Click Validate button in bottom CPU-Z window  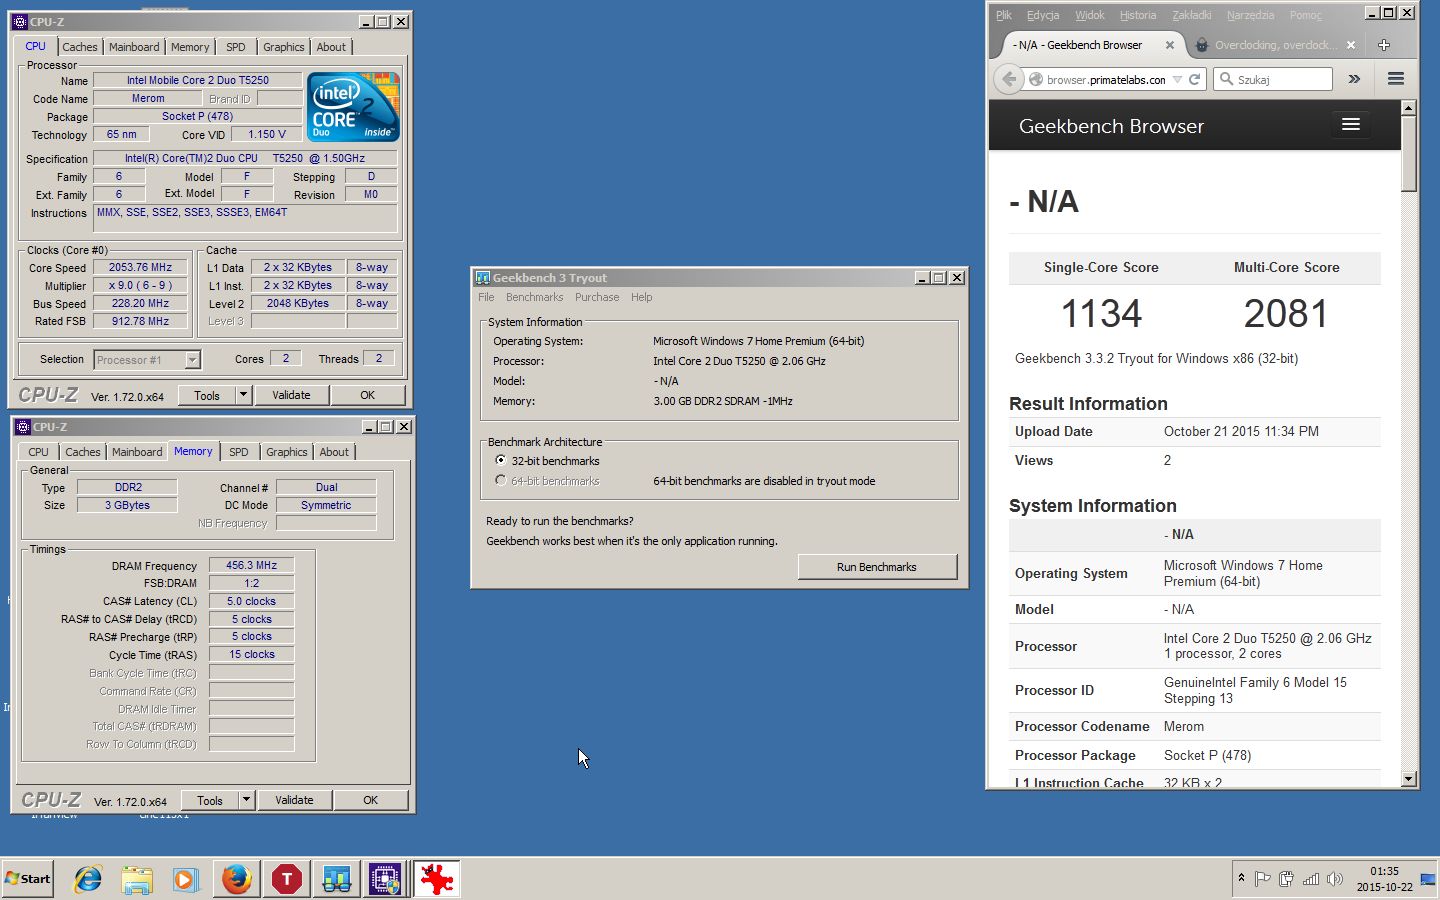pyautogui.click(x=294, y=800)
